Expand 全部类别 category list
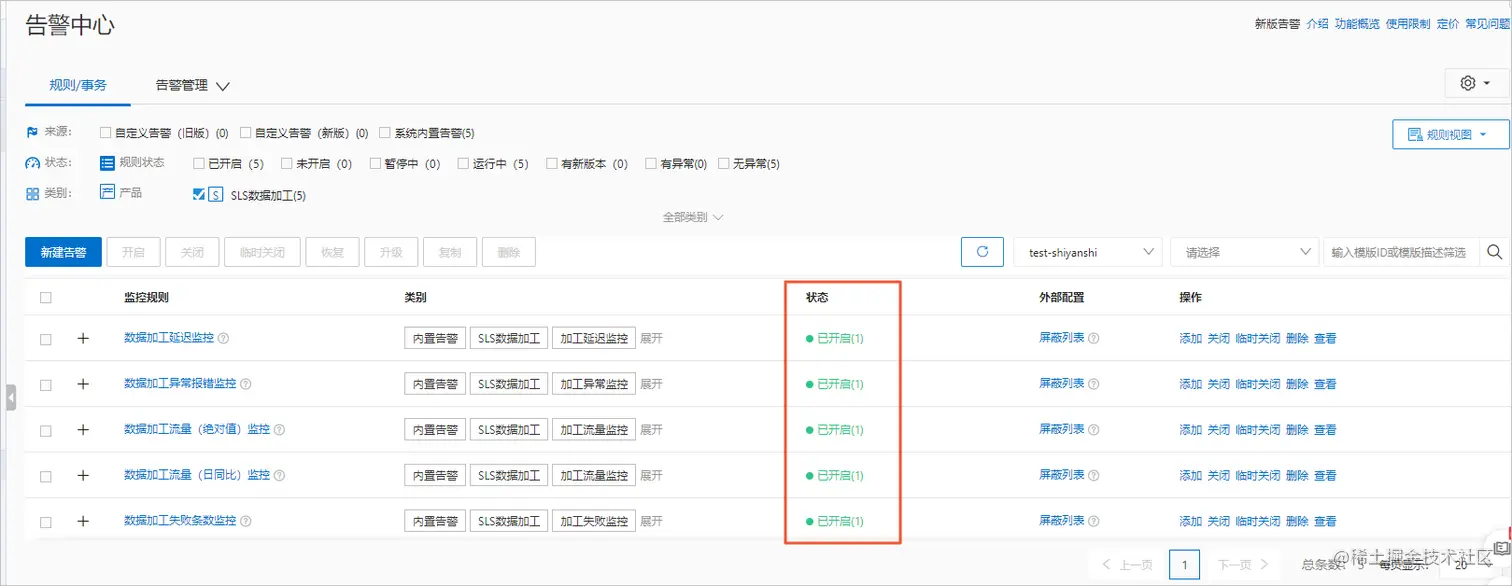Viewport: 1512px width, 586px height. [x=692, y=217]
